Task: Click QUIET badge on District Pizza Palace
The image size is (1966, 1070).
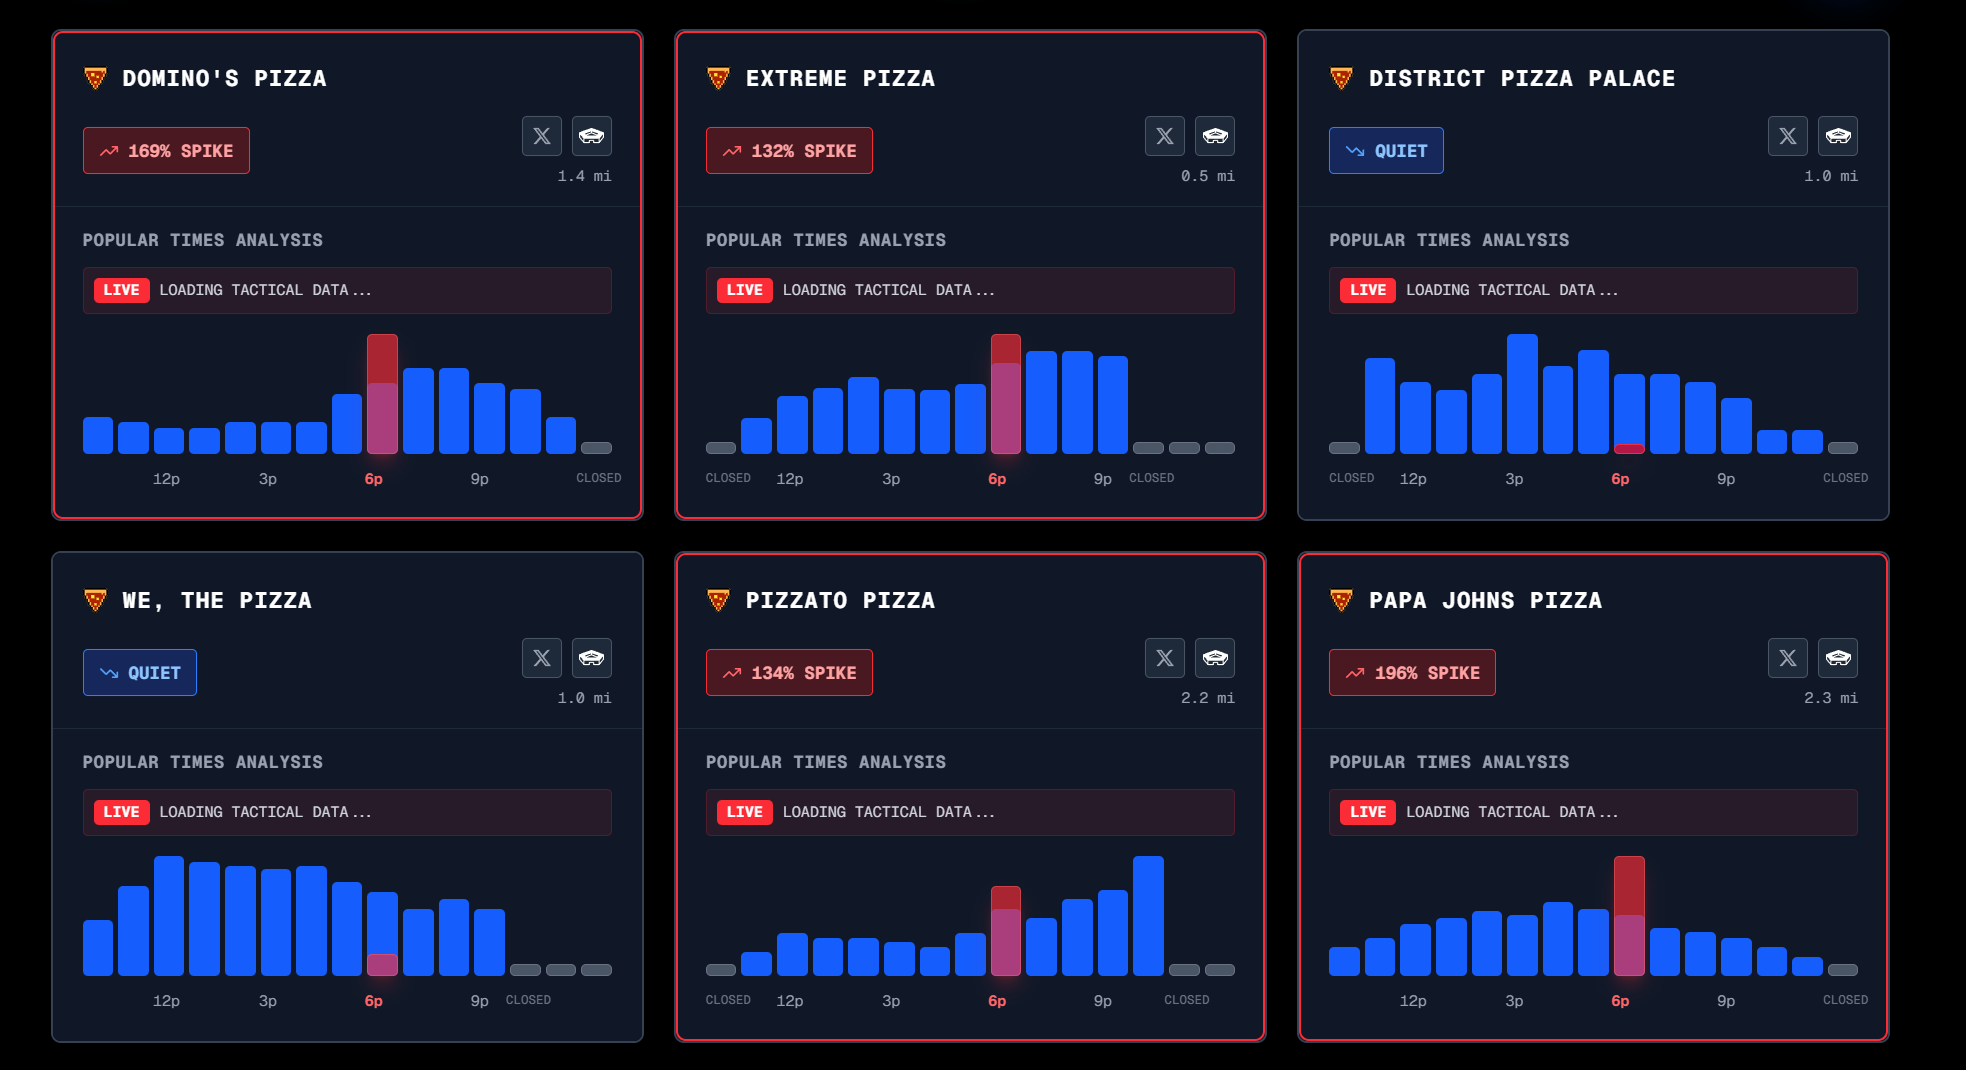Action: click(1386, 151)
